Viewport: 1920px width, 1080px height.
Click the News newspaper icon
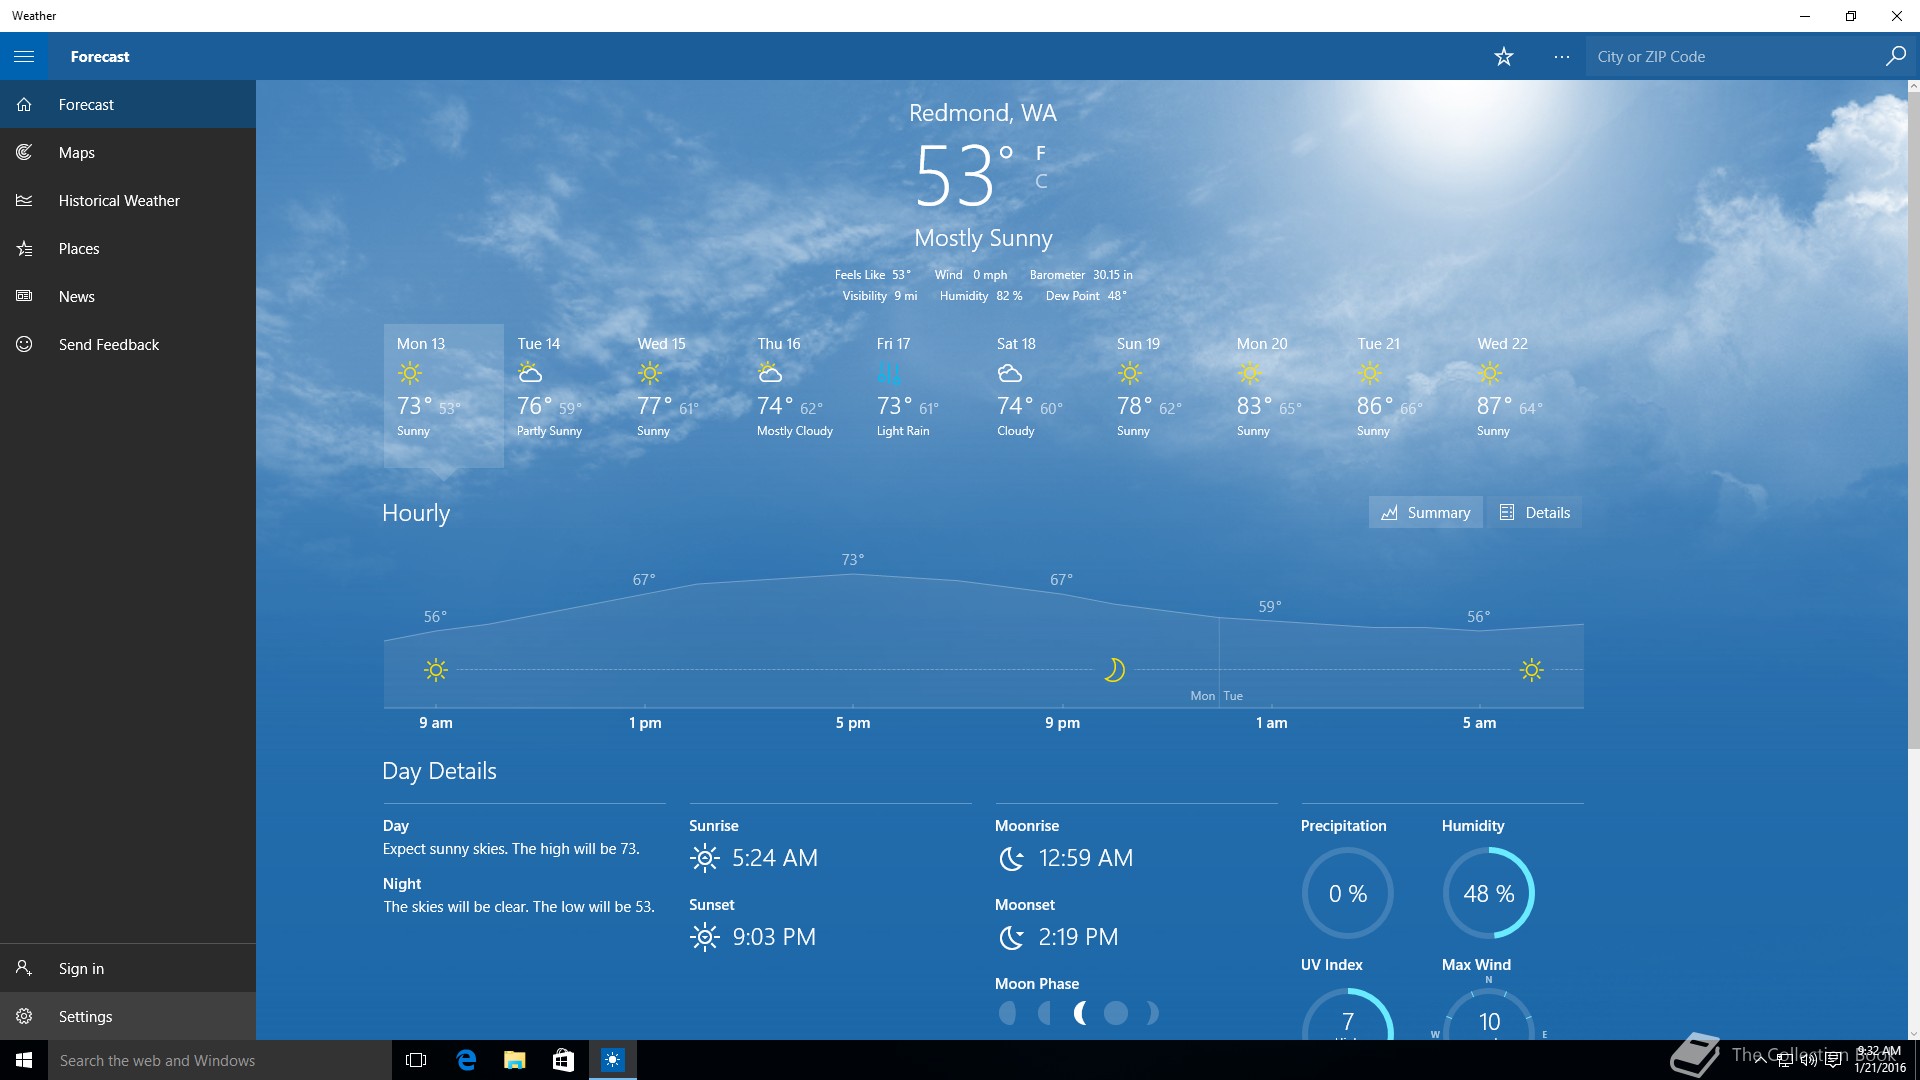click(x=24, y=296)
